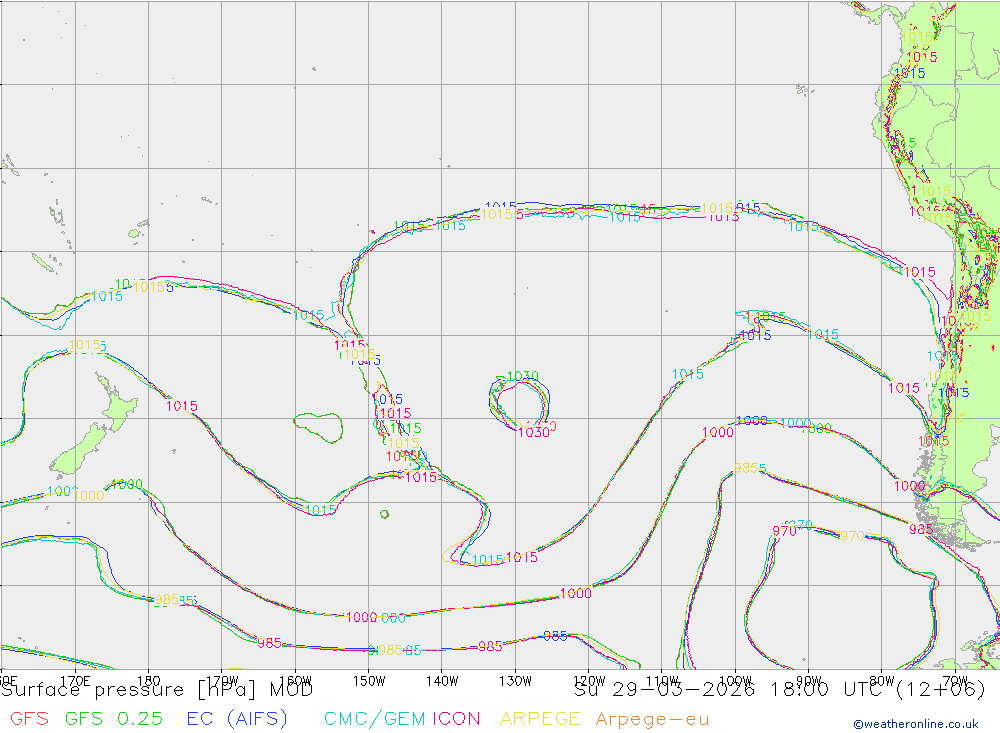Click the red GFS legend label
The image size is (1000, 733).
coord(29,719)
